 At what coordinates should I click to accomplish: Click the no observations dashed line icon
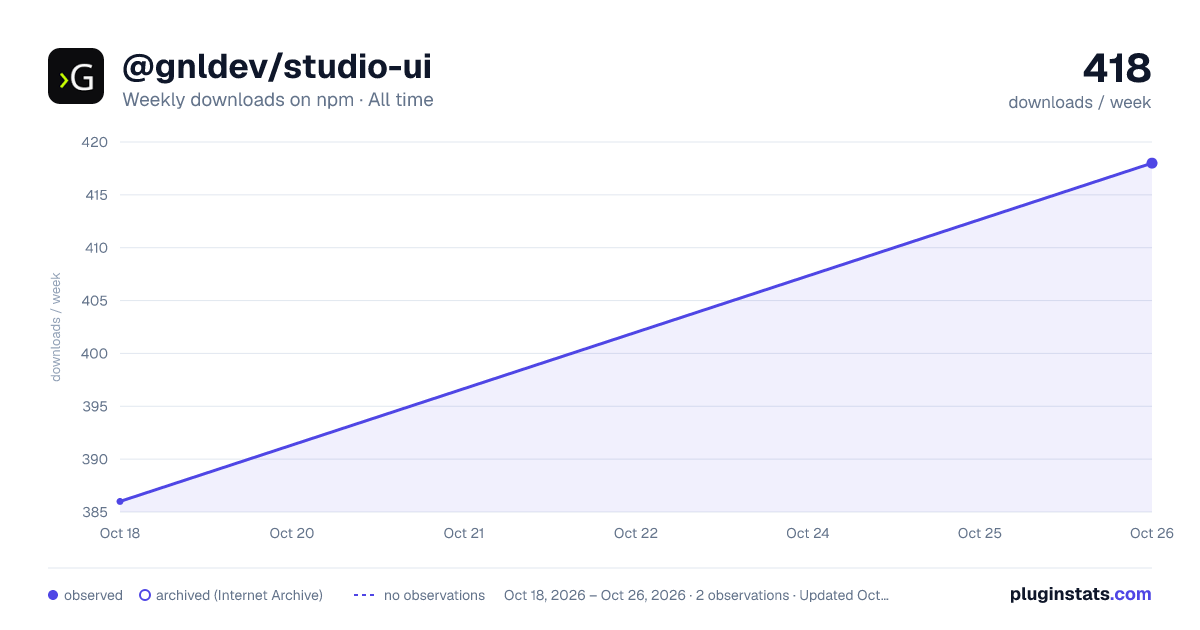[364, 595]
